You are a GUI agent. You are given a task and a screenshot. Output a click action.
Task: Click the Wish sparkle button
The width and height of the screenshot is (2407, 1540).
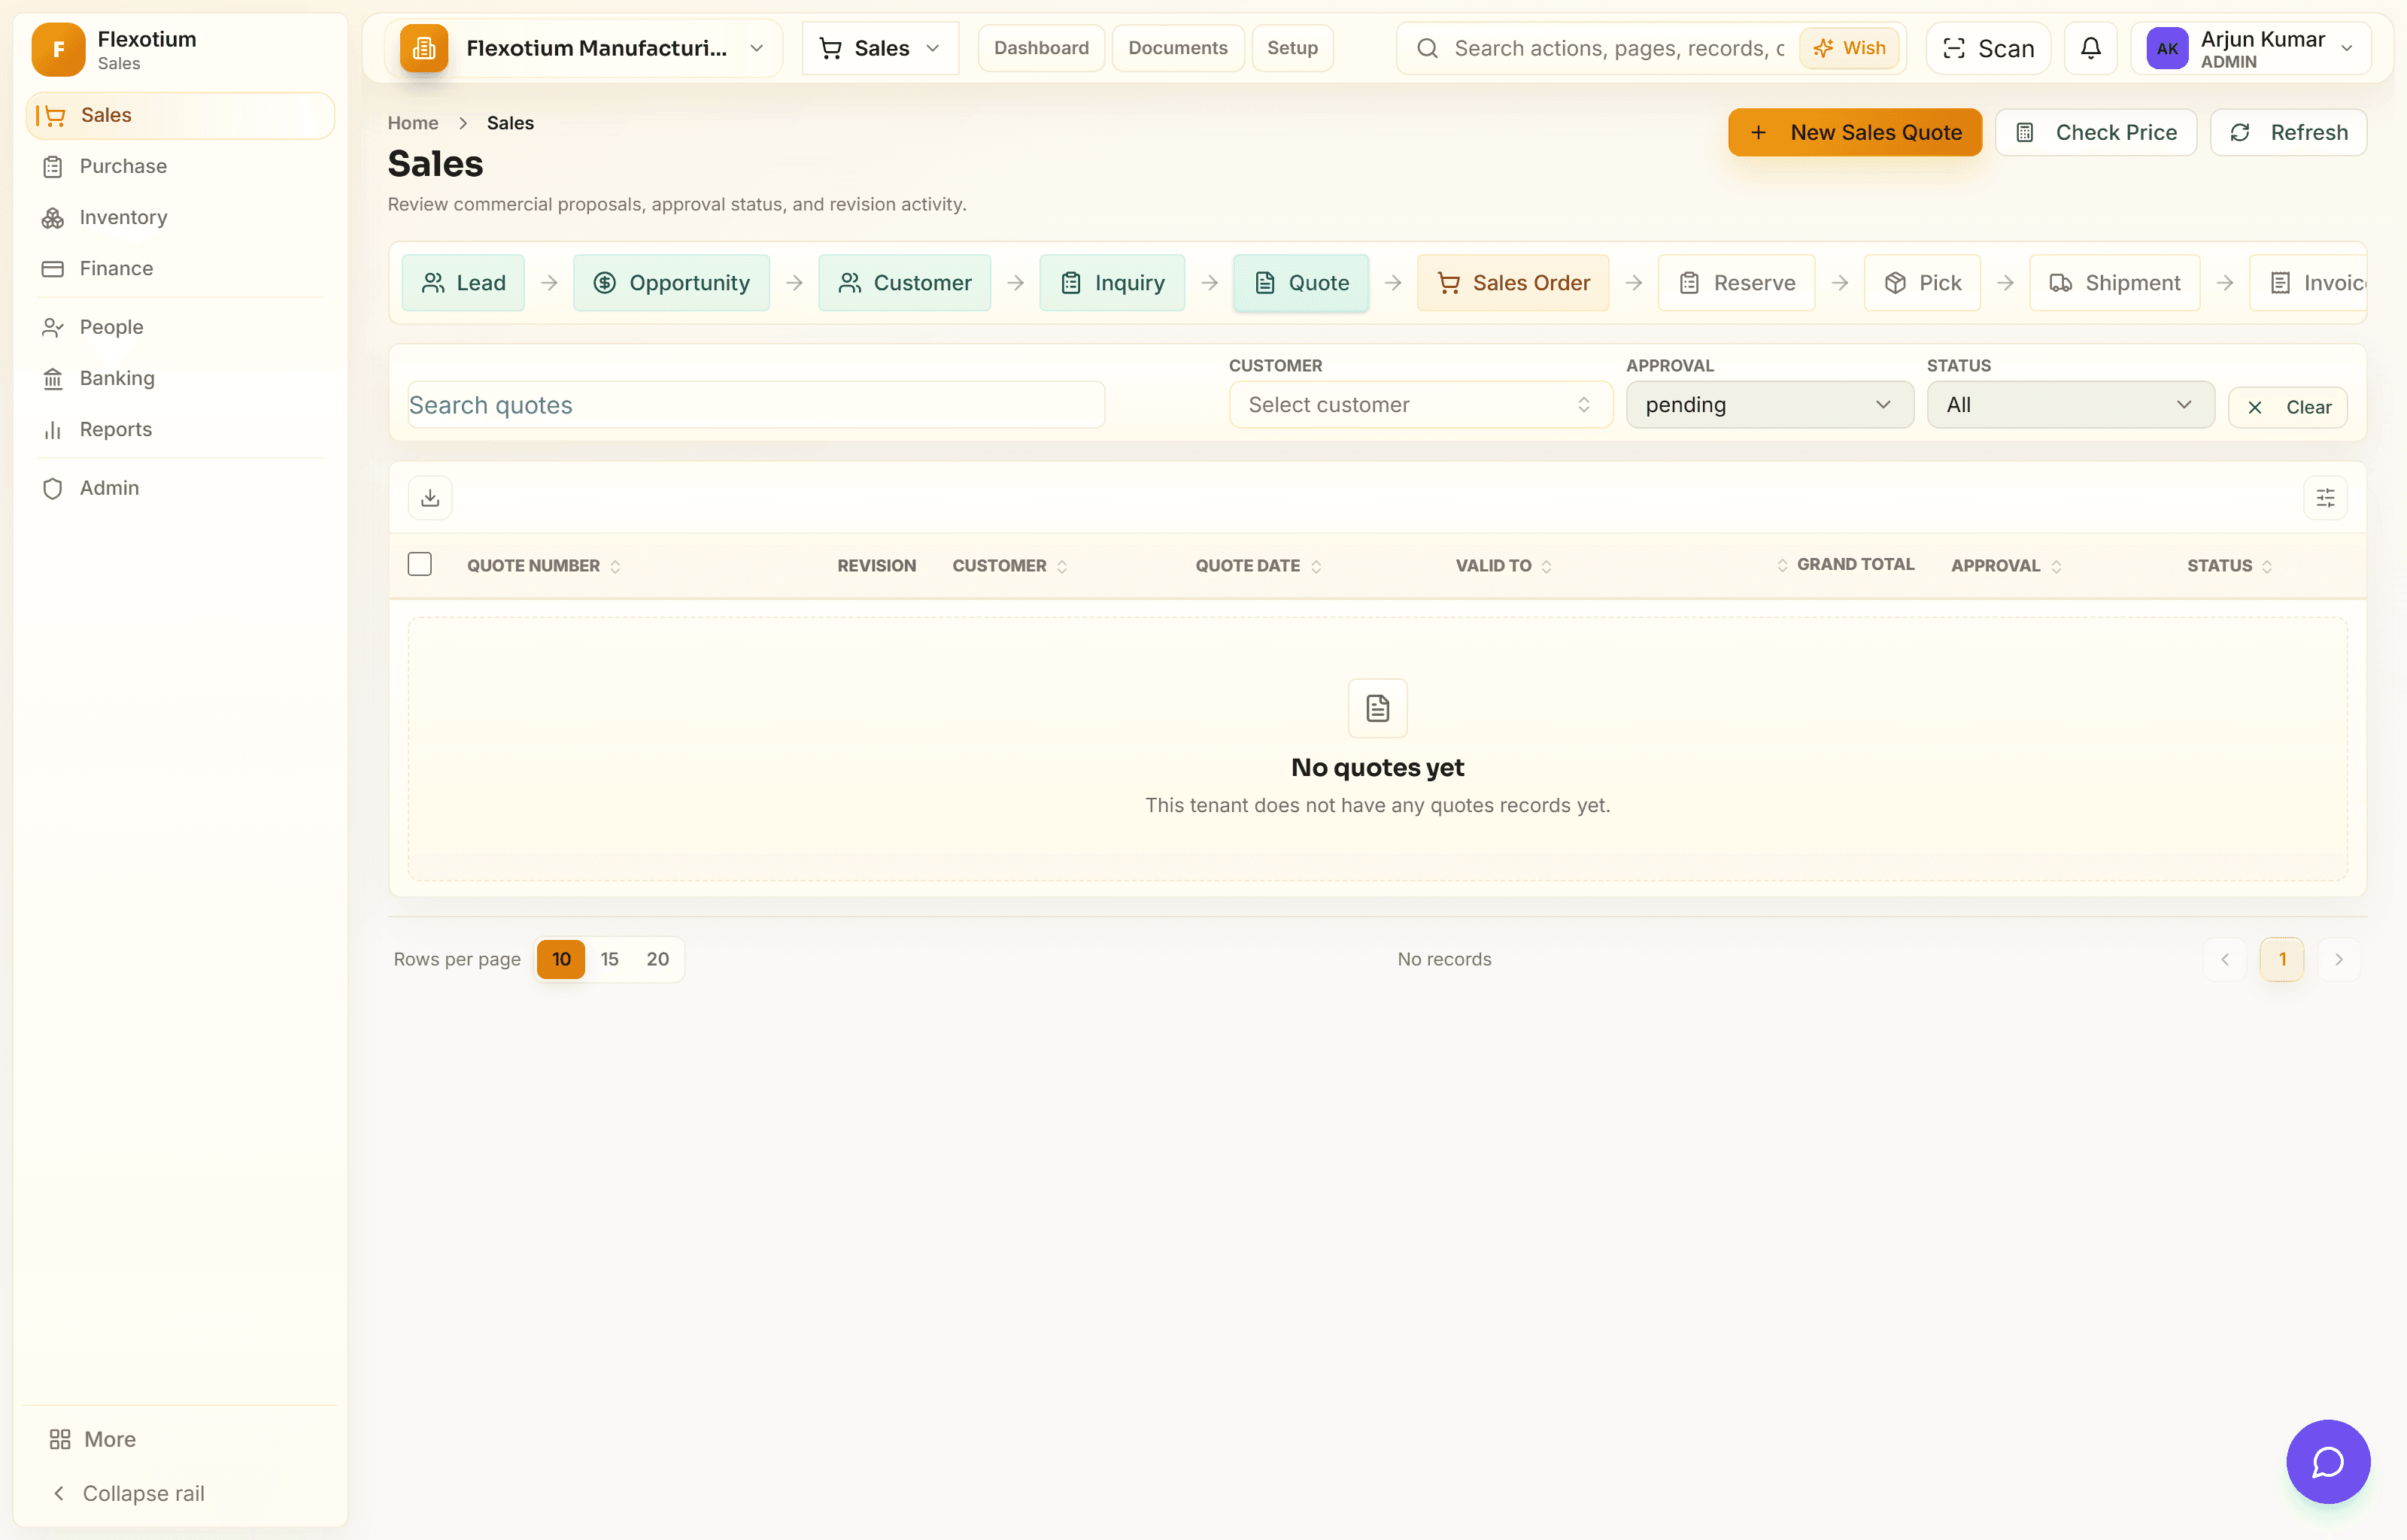[1849, 48]
